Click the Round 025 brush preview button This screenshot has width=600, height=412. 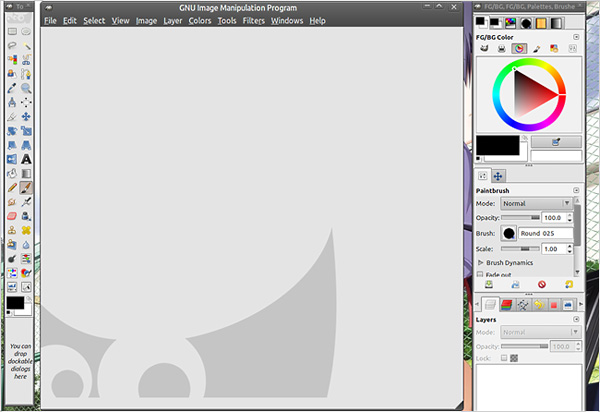tap(509, 233)
